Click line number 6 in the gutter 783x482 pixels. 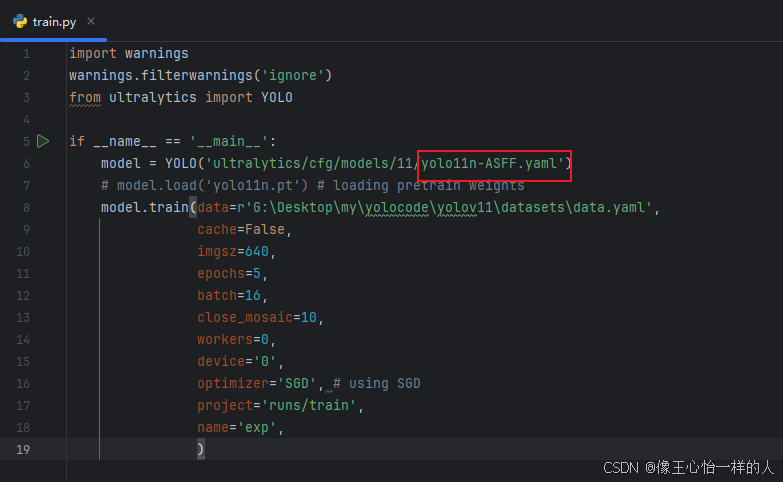[26, 164]
